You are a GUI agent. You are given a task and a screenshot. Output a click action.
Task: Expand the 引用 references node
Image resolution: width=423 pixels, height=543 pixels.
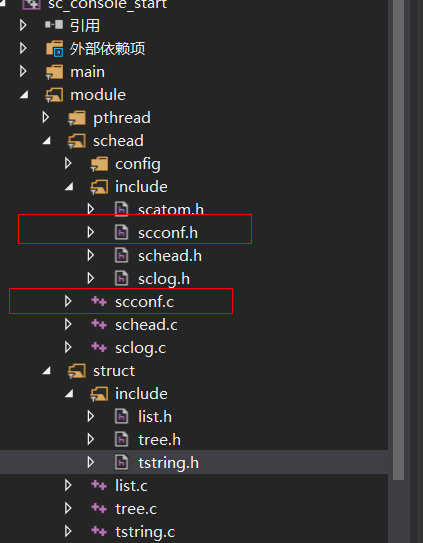coord(23,25)
